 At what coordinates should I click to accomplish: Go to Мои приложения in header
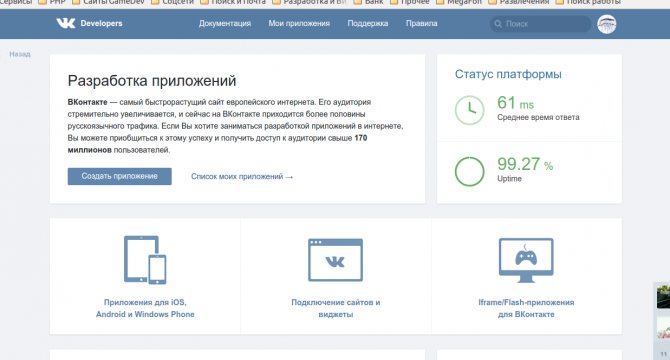click(299, 23)
